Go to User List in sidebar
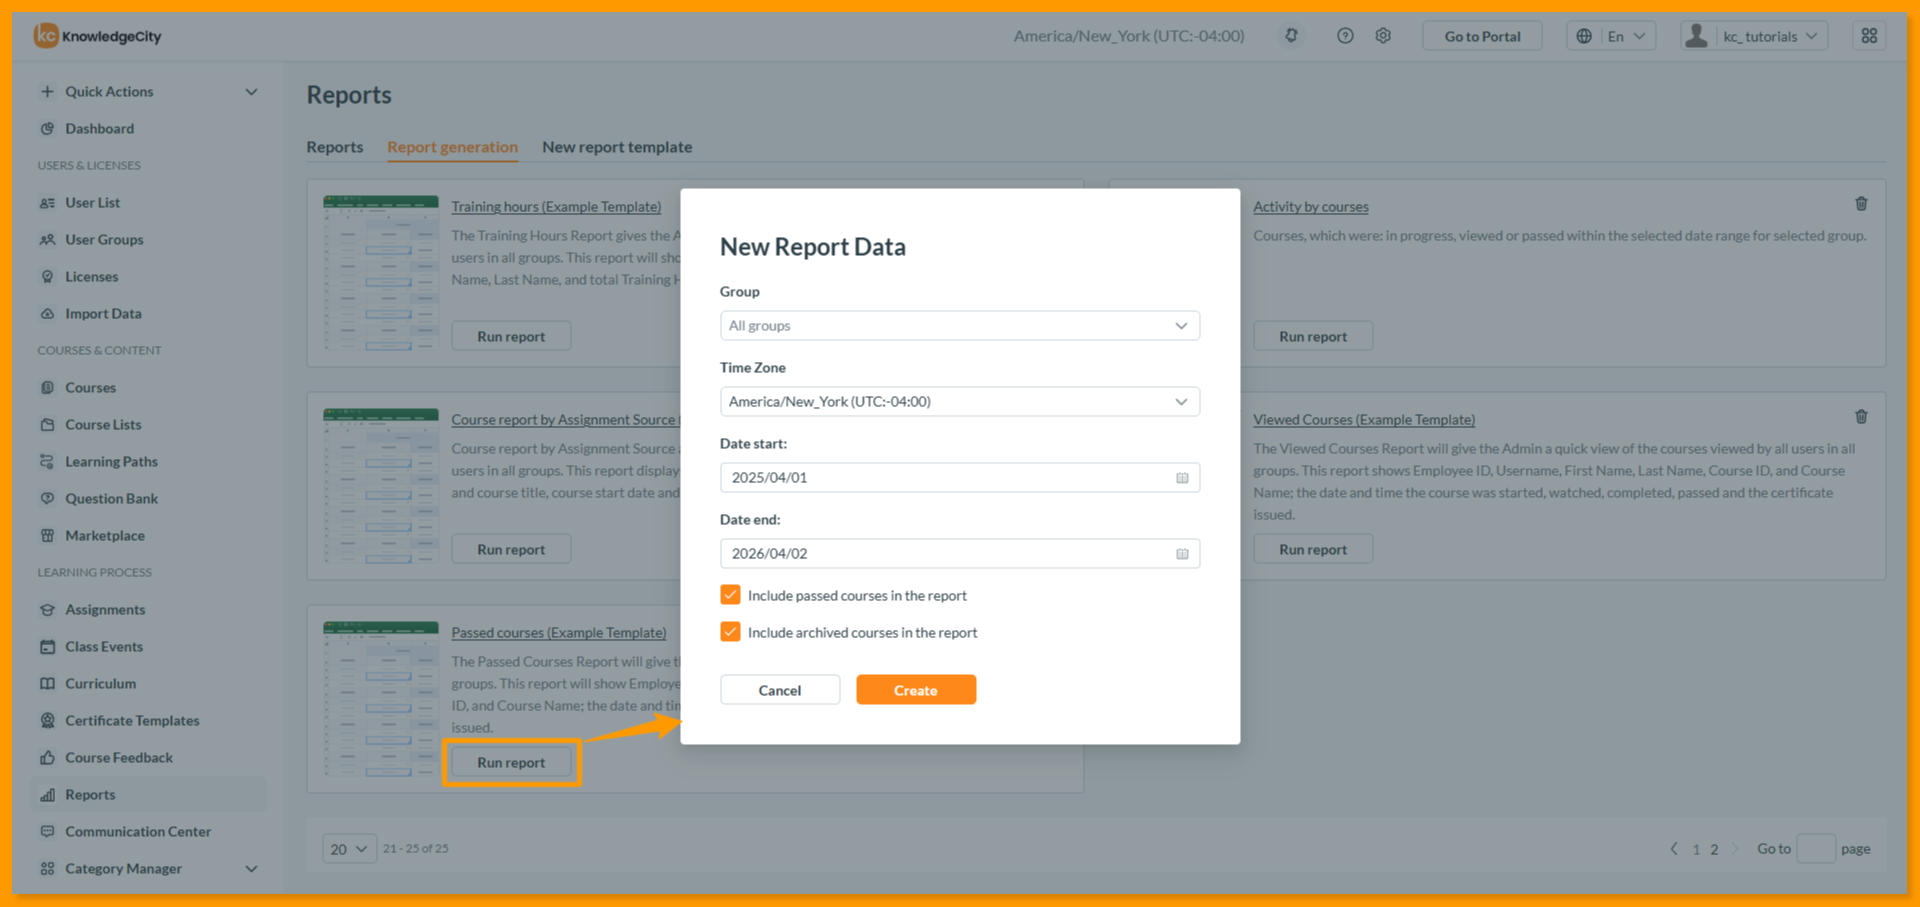 (92, 202)
